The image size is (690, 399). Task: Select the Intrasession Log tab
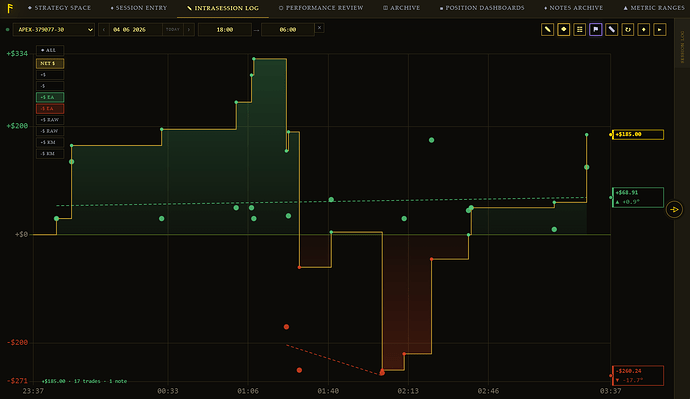tap(223, 8)
